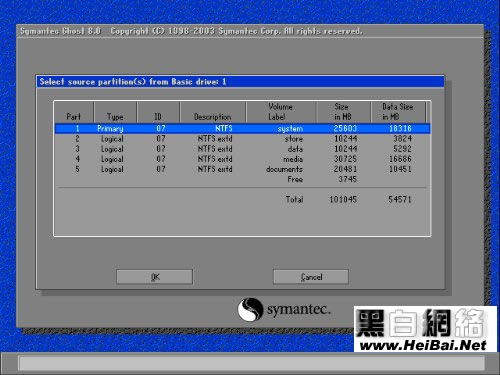Click the Size in MB column header
This screenshot has width=500, height=375.
[343, 112]
